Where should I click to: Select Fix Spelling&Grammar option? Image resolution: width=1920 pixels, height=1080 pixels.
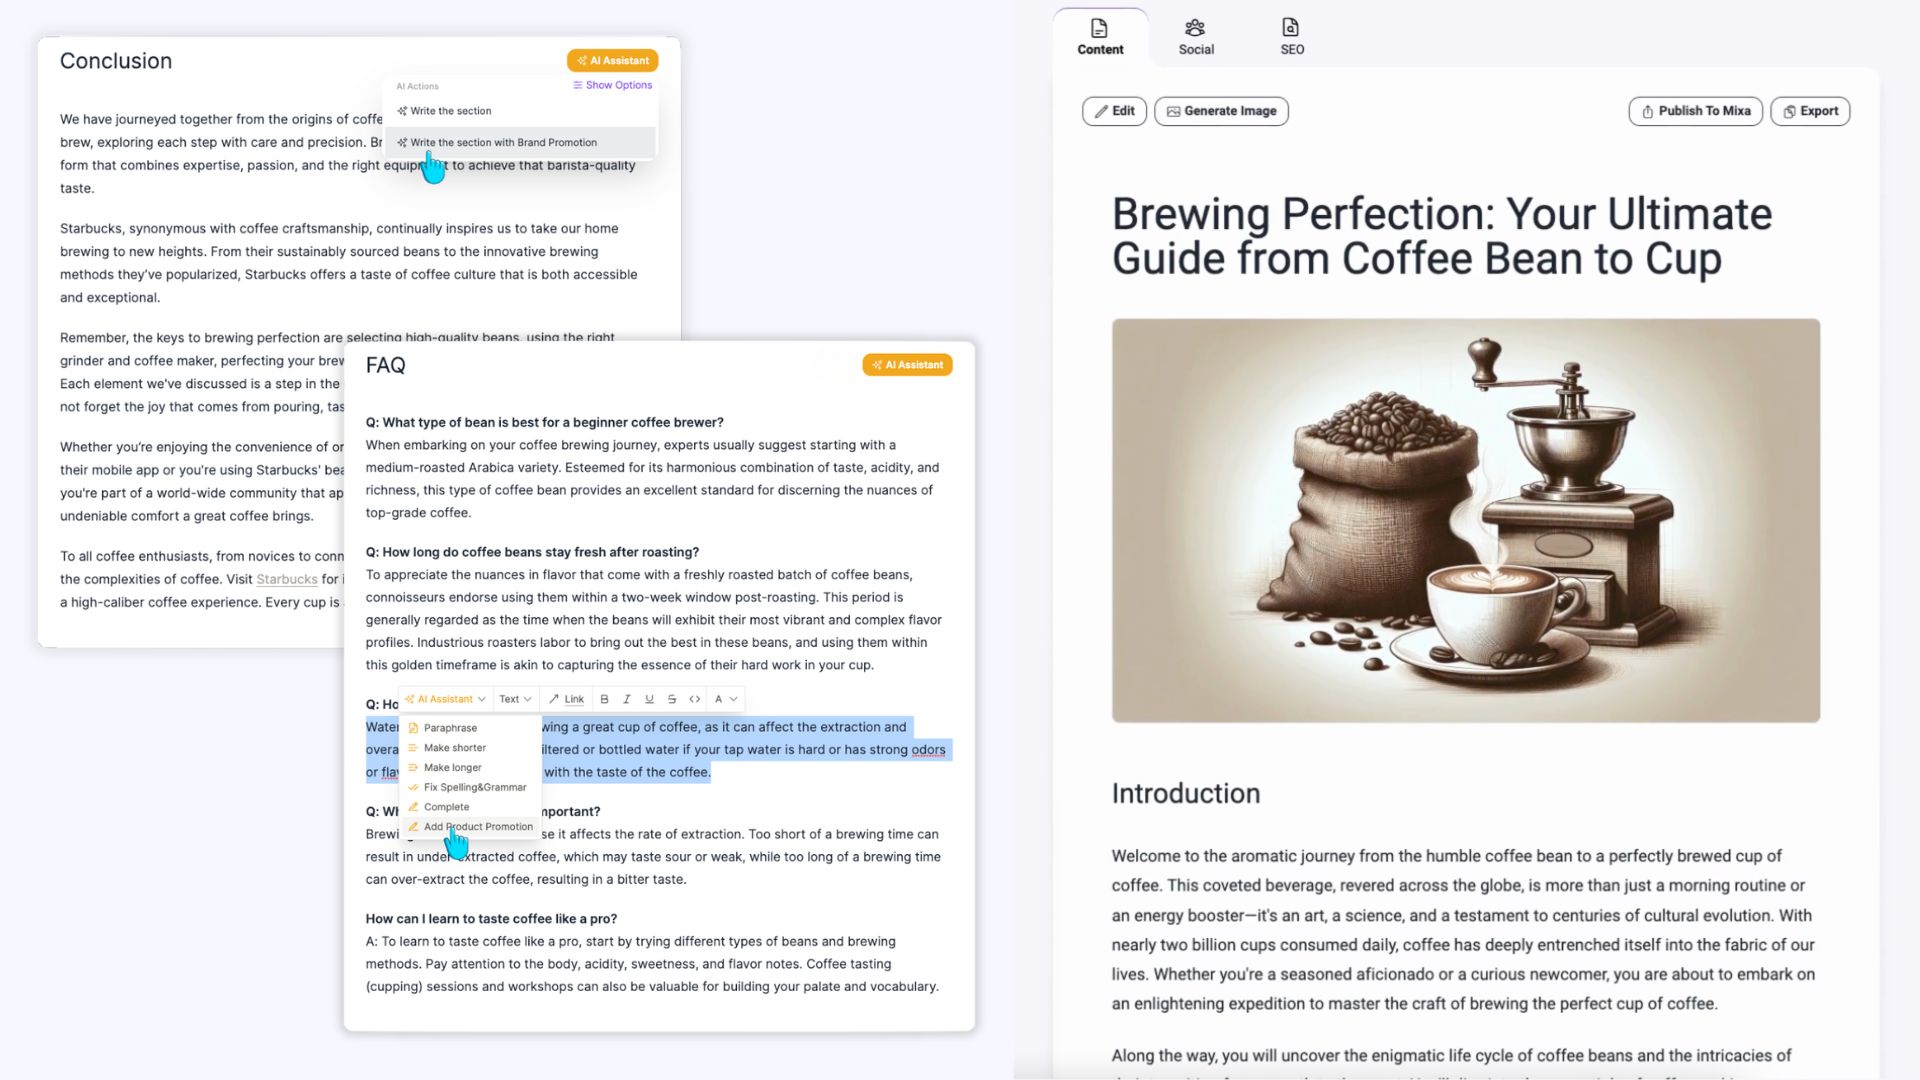(474, 787)
